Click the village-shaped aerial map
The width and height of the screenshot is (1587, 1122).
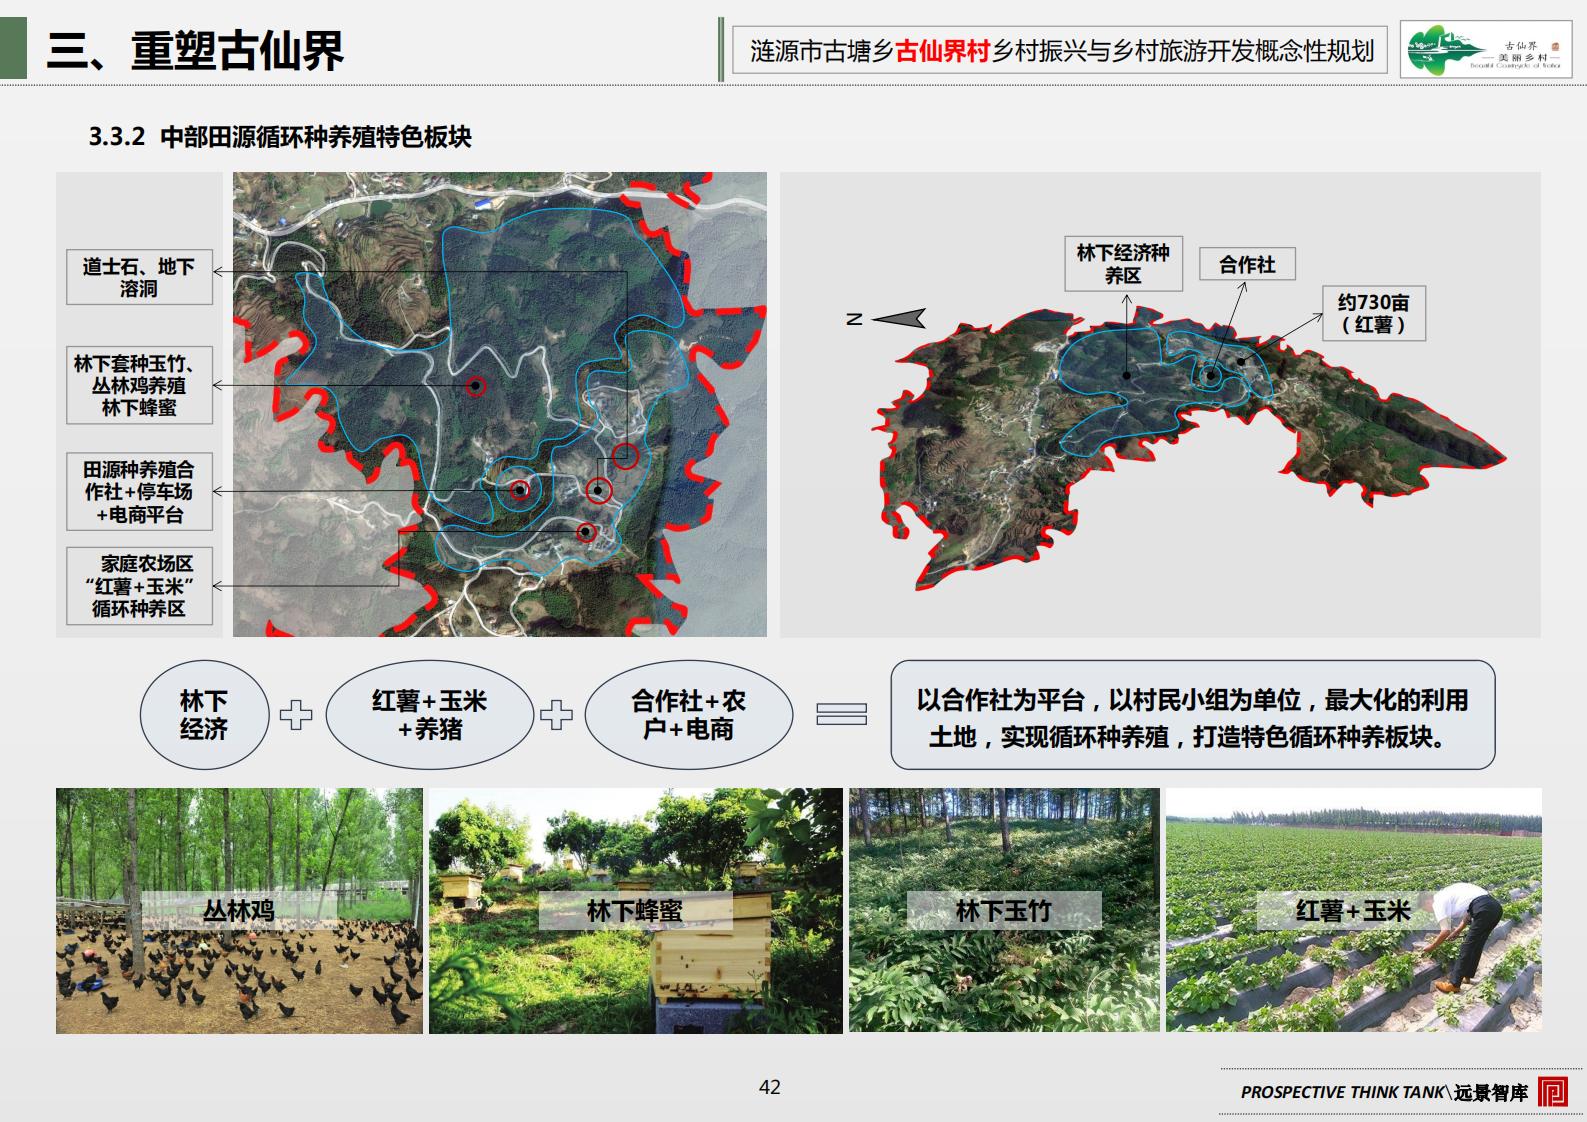coord(1190,450)
